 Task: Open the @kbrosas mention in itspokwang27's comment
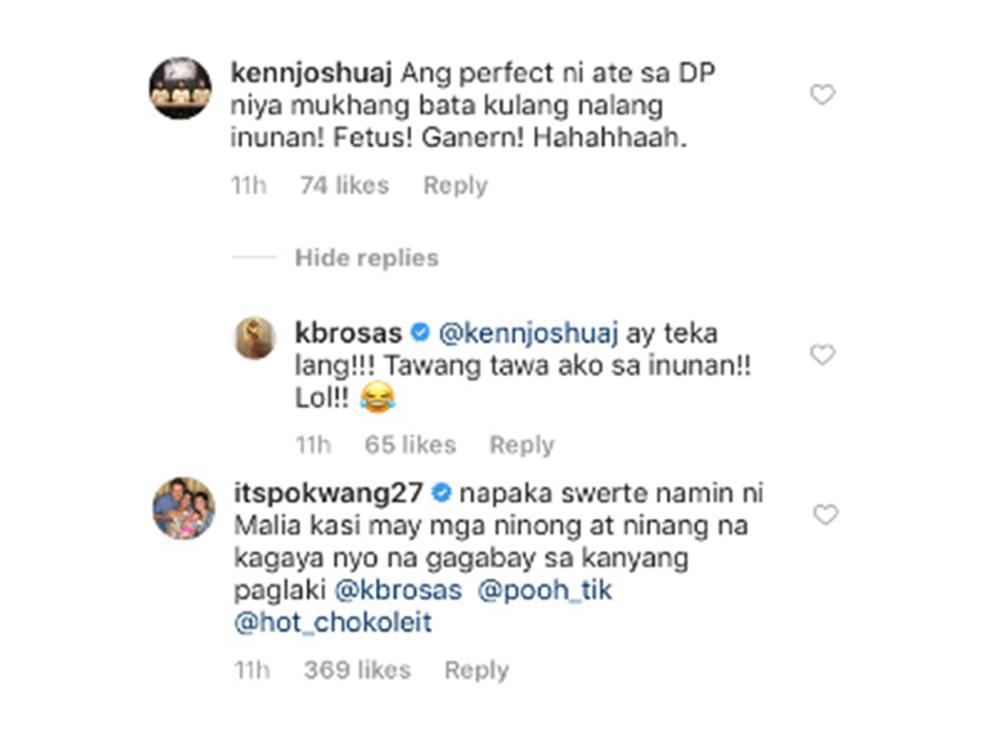pyautogui.click(x=399, y=590)
